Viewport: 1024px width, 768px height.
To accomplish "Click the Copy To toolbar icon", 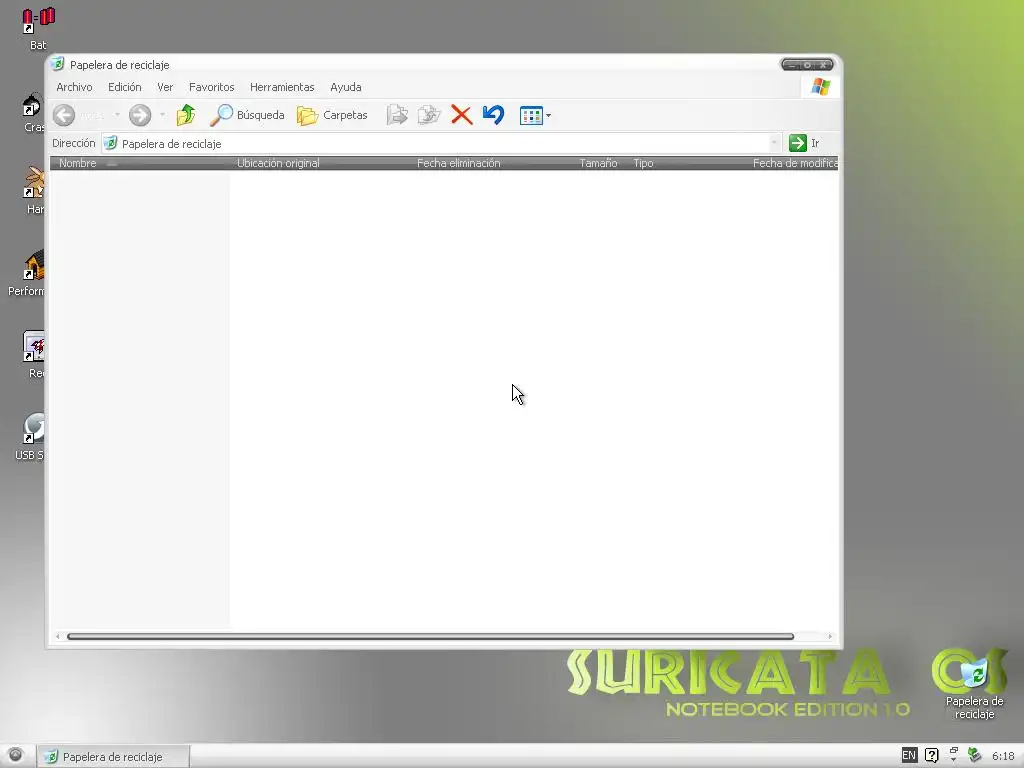I will tap(429, 115).
